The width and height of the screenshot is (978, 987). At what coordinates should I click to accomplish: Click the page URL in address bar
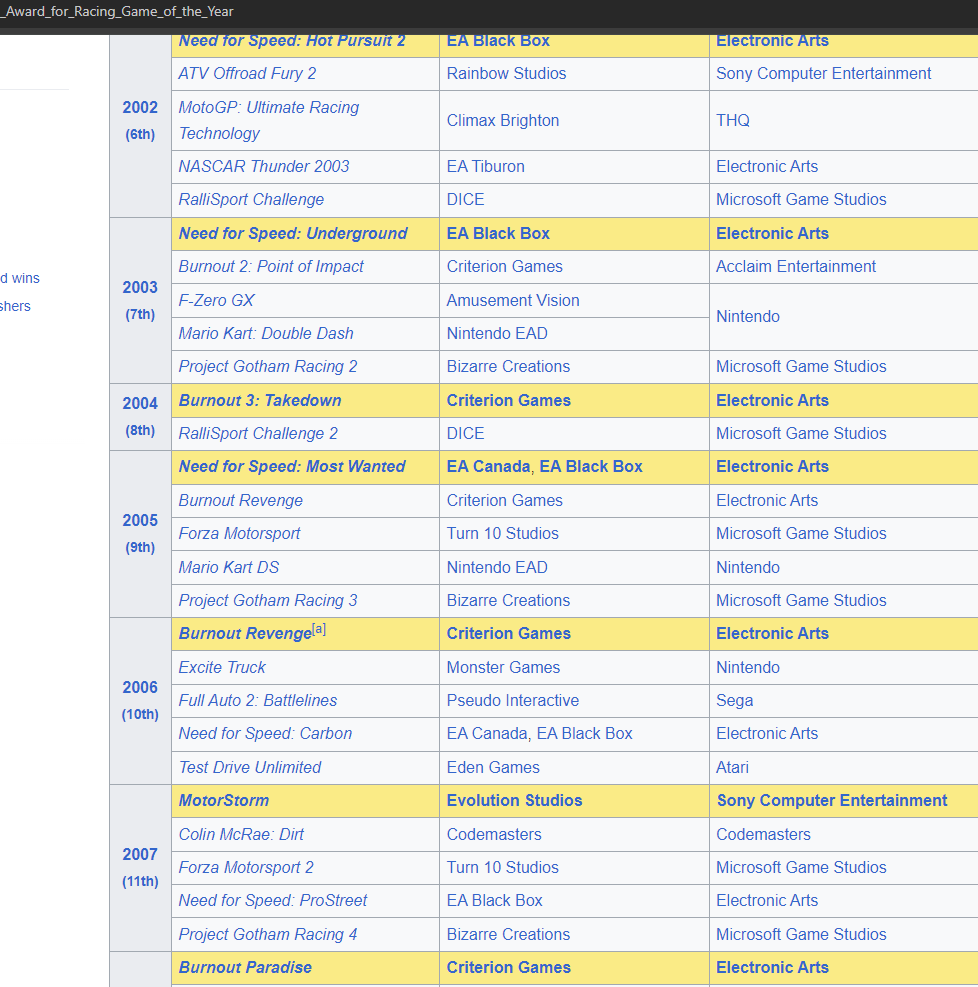117,12
